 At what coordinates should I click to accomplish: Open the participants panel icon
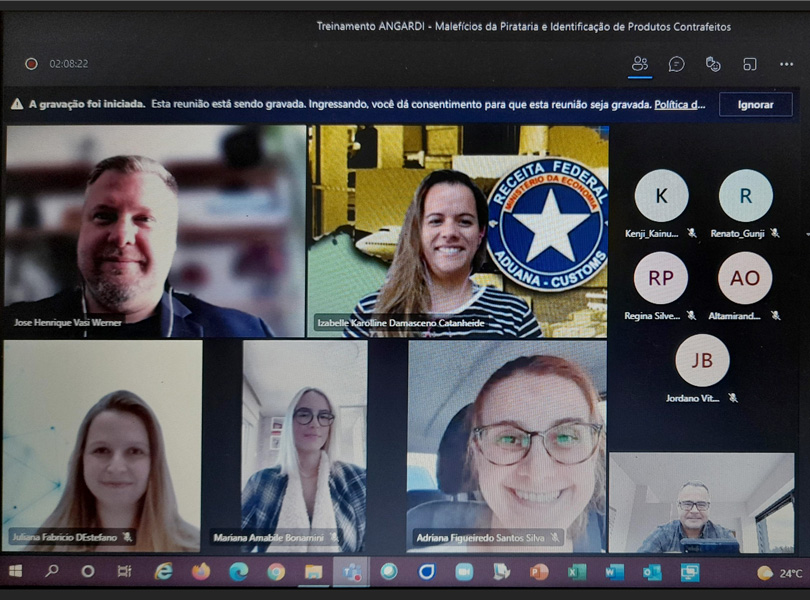pos(640,64)
